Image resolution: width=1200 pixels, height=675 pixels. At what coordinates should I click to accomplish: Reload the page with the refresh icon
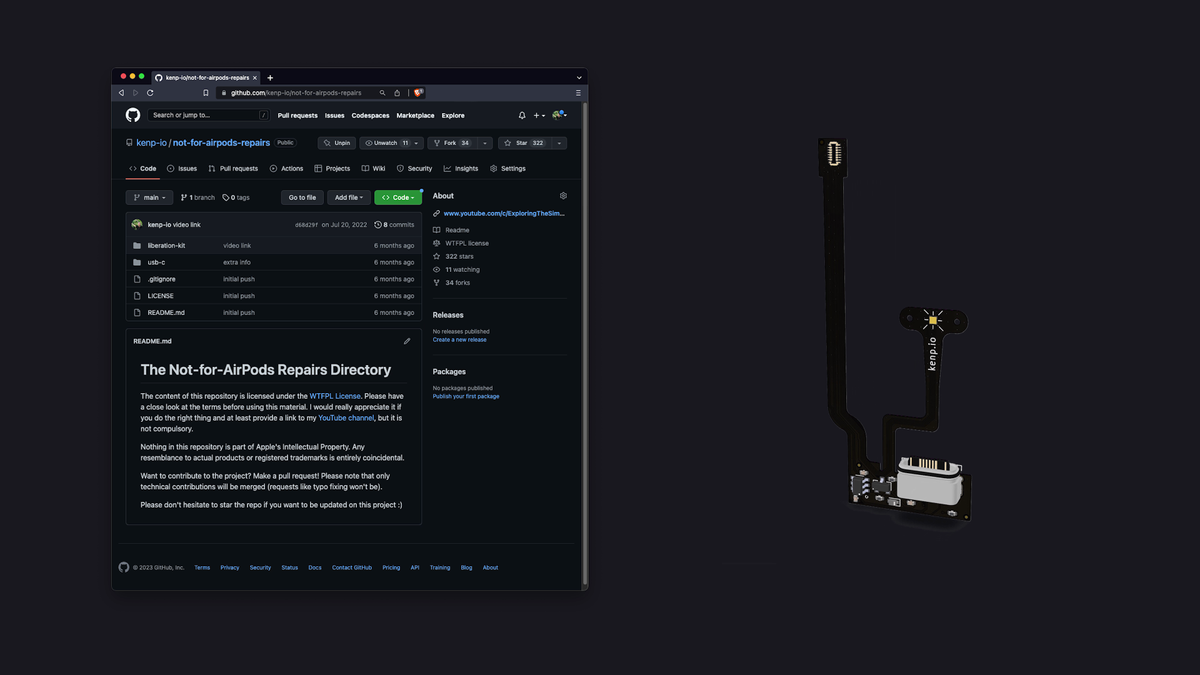tap(150, 93)
